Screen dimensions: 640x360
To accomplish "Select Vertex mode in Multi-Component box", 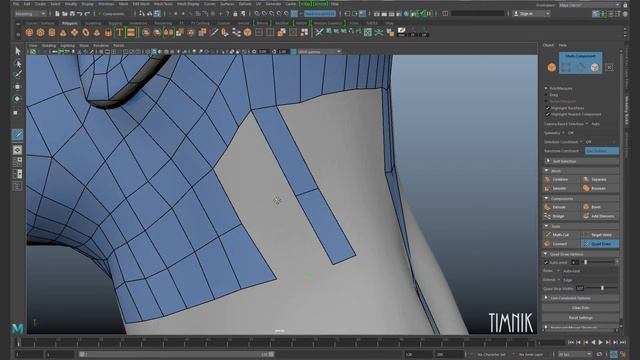I will coord(566,68).
